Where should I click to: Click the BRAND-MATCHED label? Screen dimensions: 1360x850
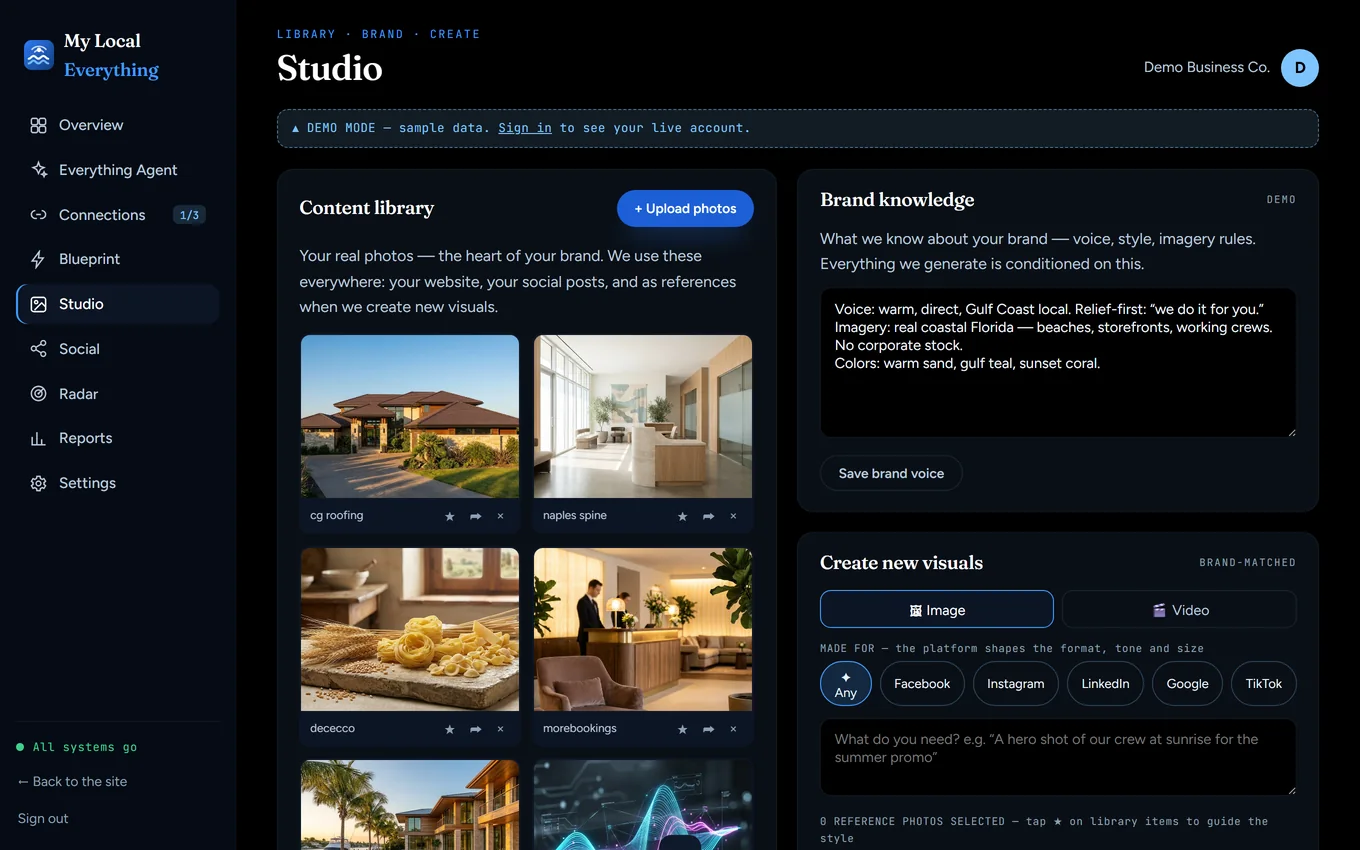point(1247,563)
